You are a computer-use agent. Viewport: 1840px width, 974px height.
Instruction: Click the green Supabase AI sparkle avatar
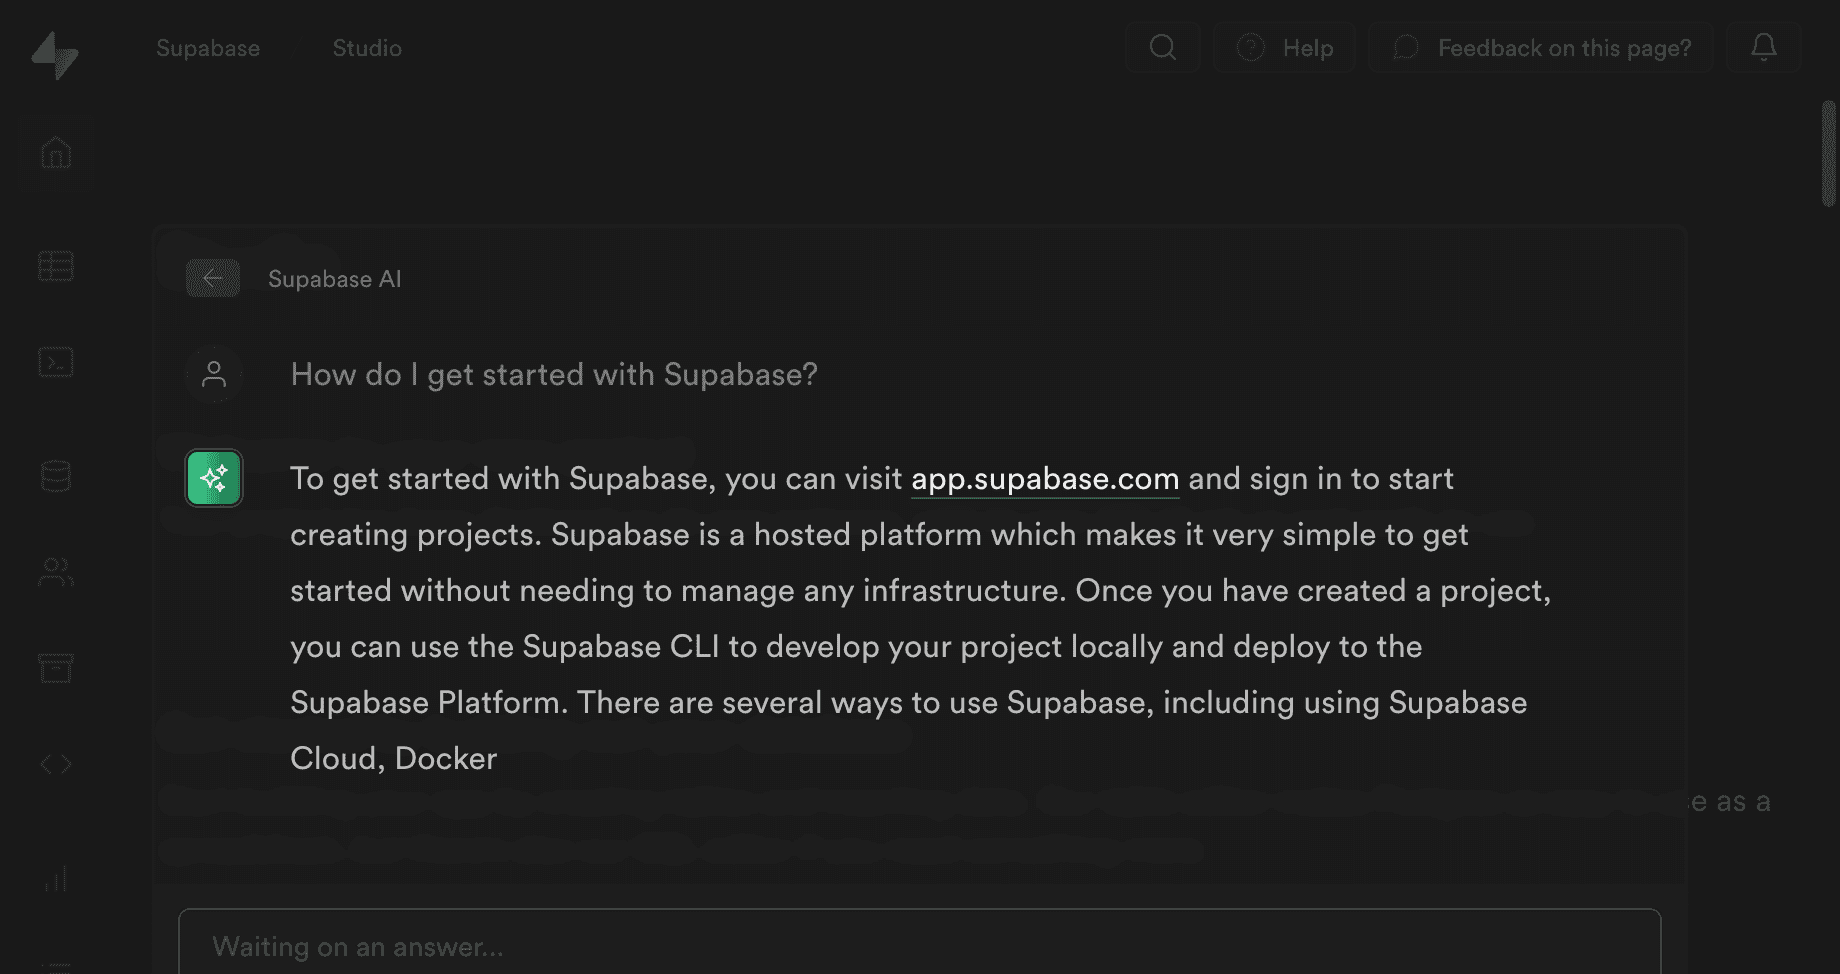pyautogui.click(x=214, y=478)
